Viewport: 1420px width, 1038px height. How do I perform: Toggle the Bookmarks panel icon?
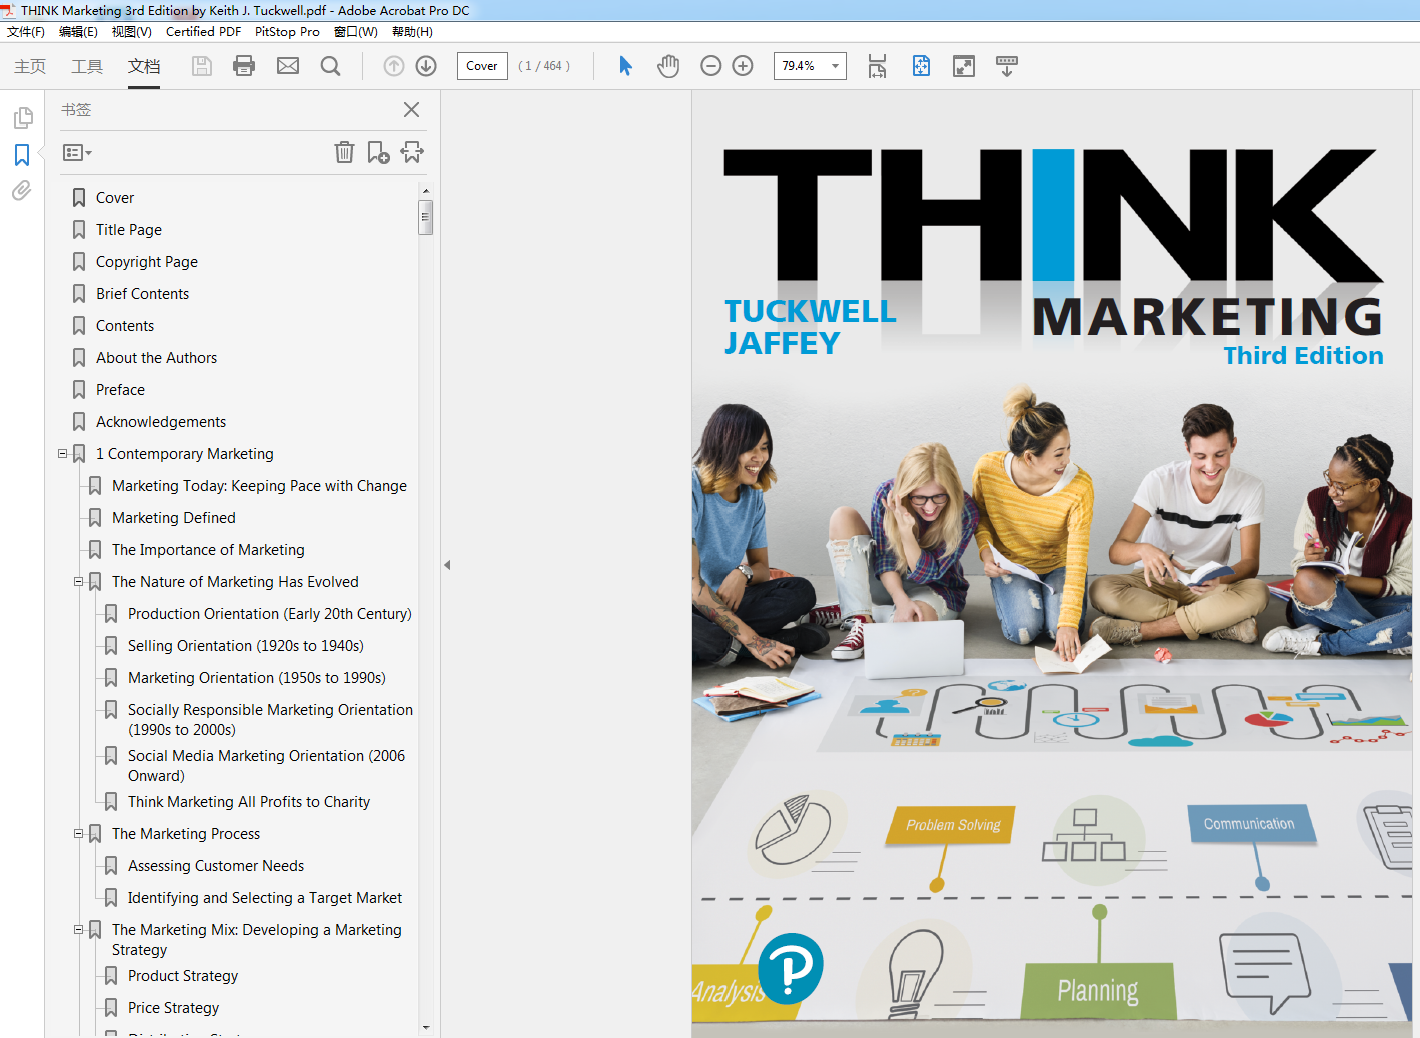[22, 155]
